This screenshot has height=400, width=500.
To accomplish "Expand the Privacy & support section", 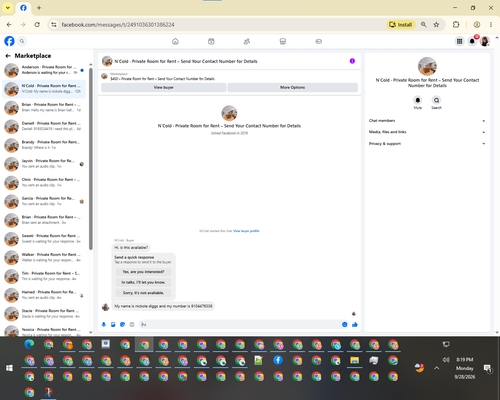I will tap(427, 144).
